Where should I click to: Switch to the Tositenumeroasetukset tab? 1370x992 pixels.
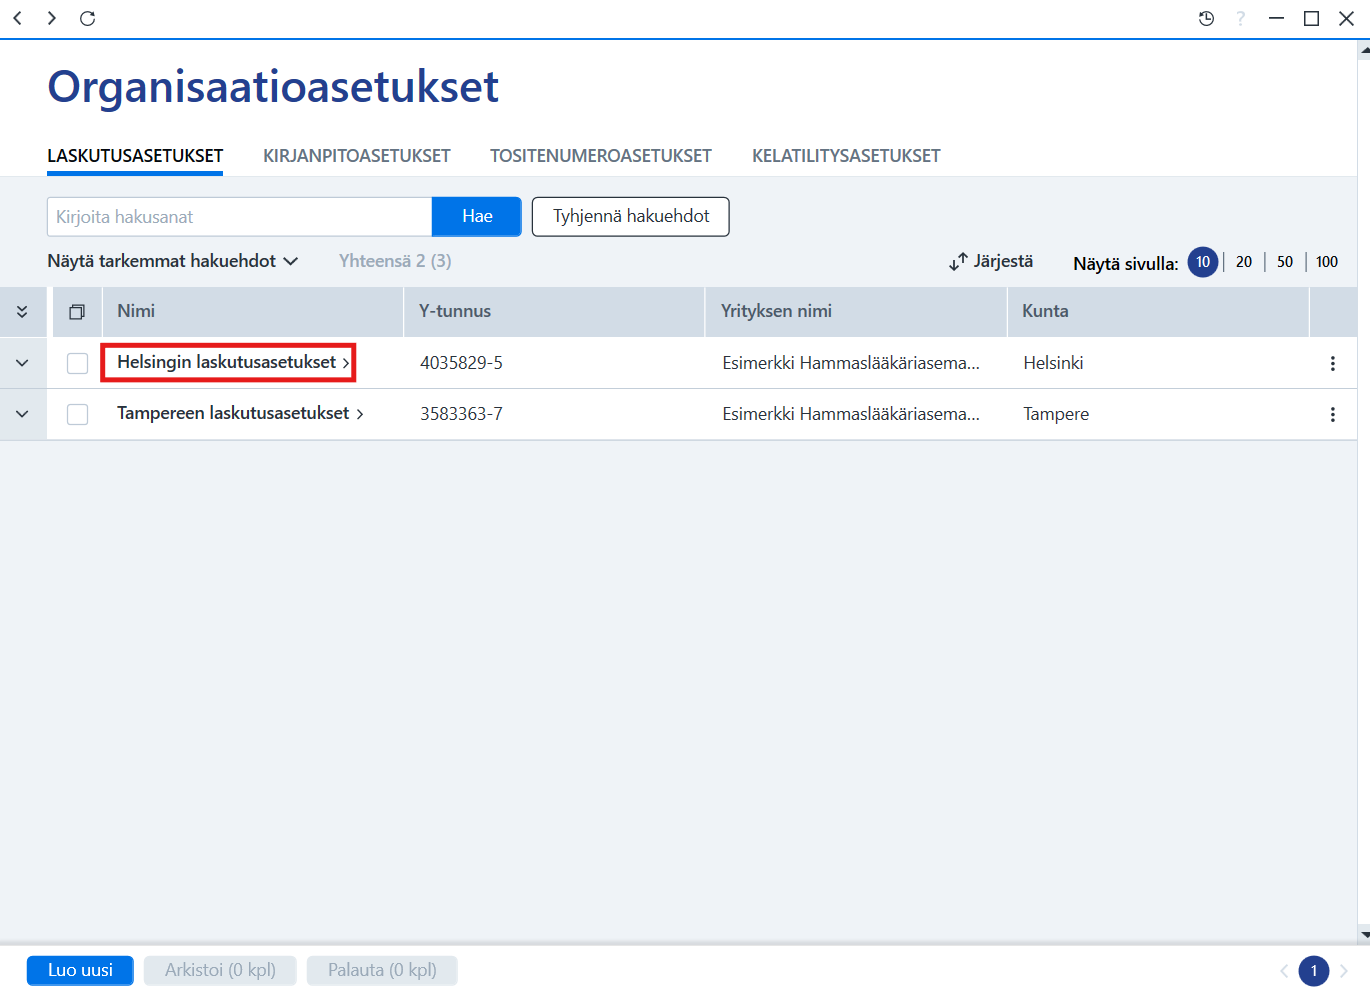[x=601, y=156]
